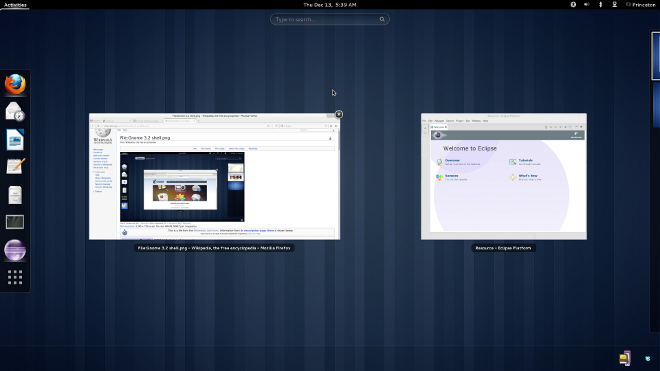Show all applications grid

[15, 277]
